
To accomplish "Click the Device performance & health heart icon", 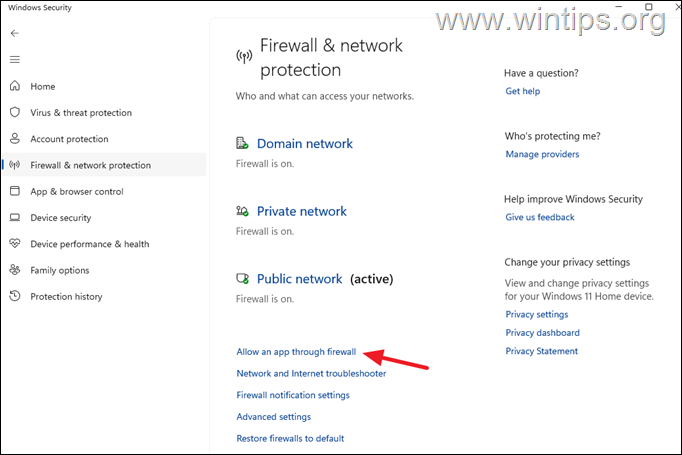I will pos(14,244).
